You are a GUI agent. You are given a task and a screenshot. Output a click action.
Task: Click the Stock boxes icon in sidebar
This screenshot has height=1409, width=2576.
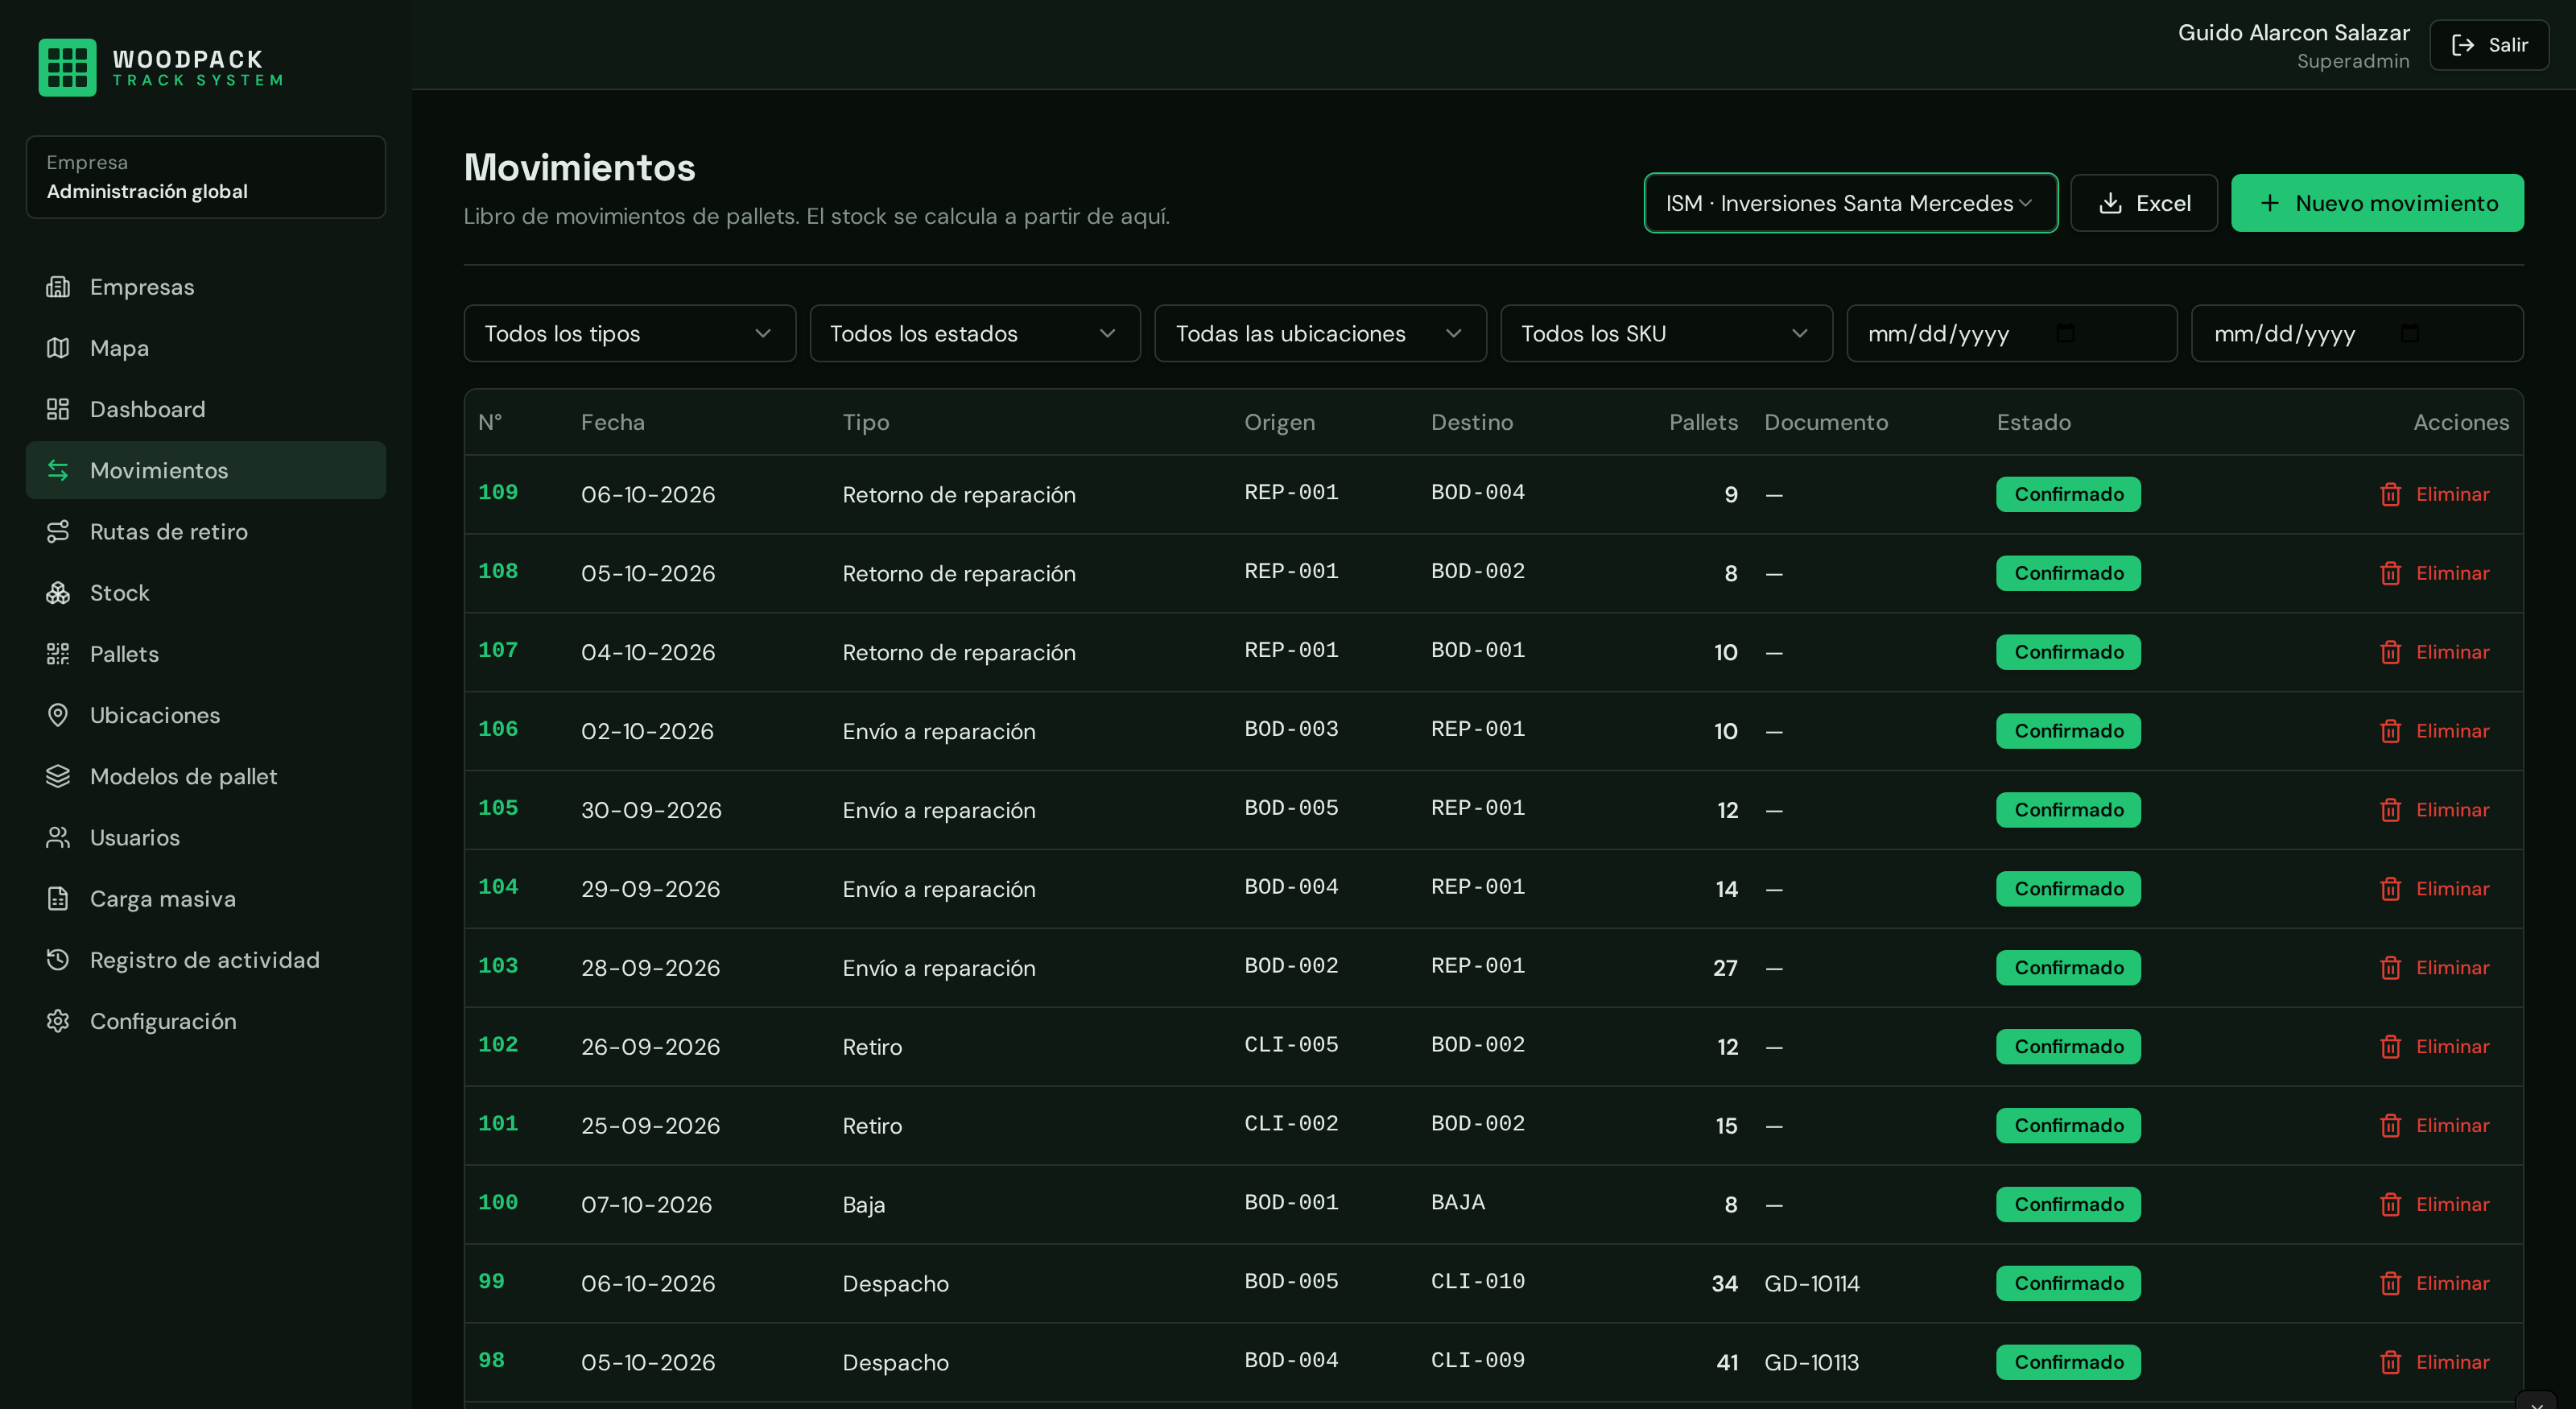(x=58, y=593)
